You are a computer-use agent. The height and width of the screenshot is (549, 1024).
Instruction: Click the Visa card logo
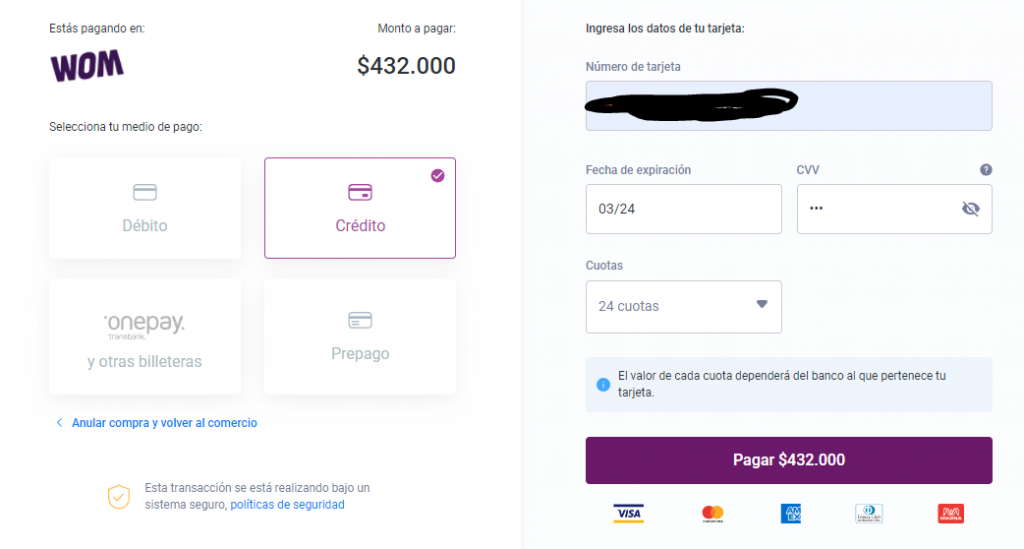pyautogui.click(x=628, y=514)
